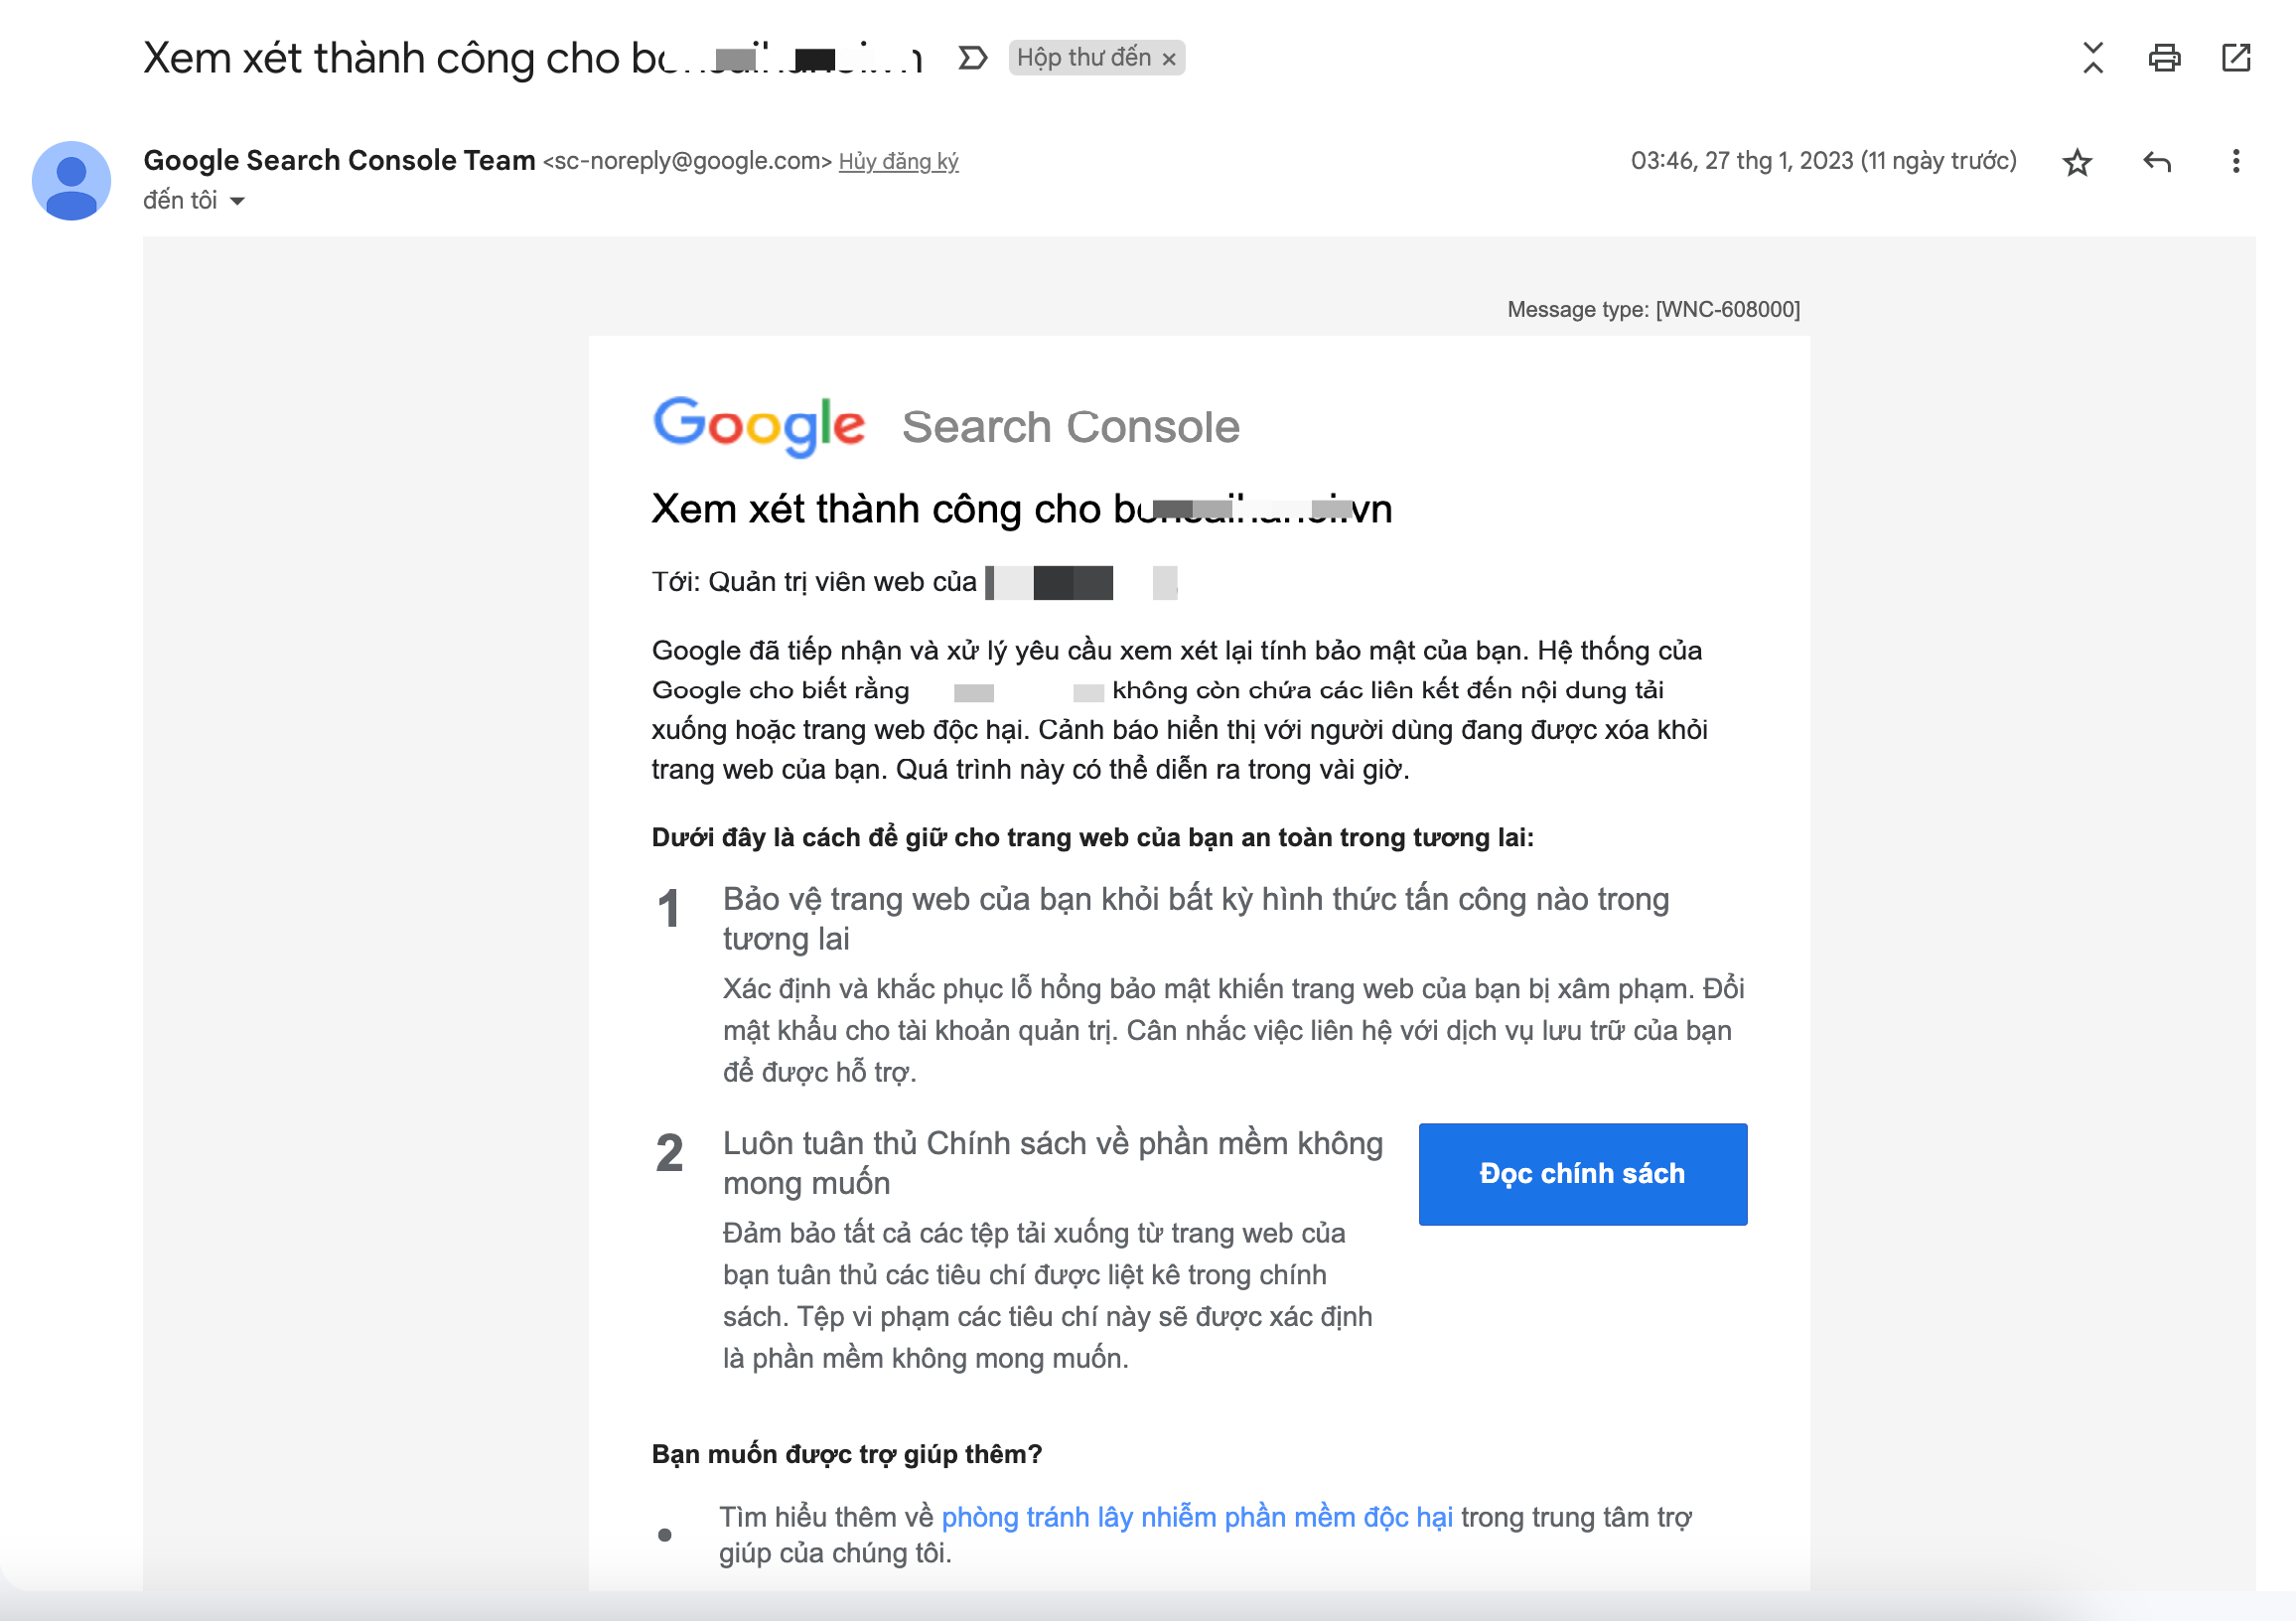Click the sender profile avatar
The image size is (2296, 1621).
pos(71,181)
